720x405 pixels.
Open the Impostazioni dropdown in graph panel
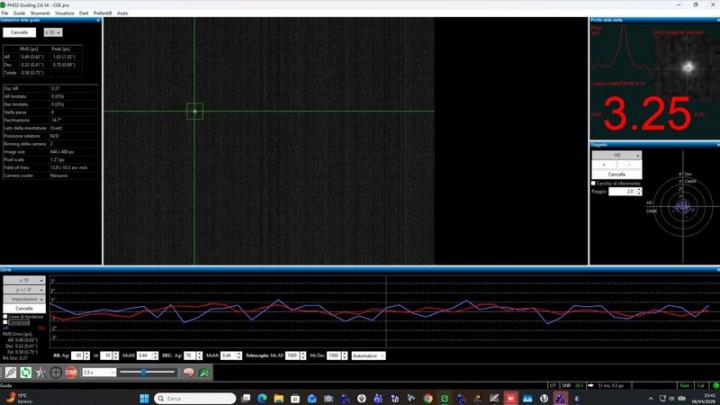point(24,299)
